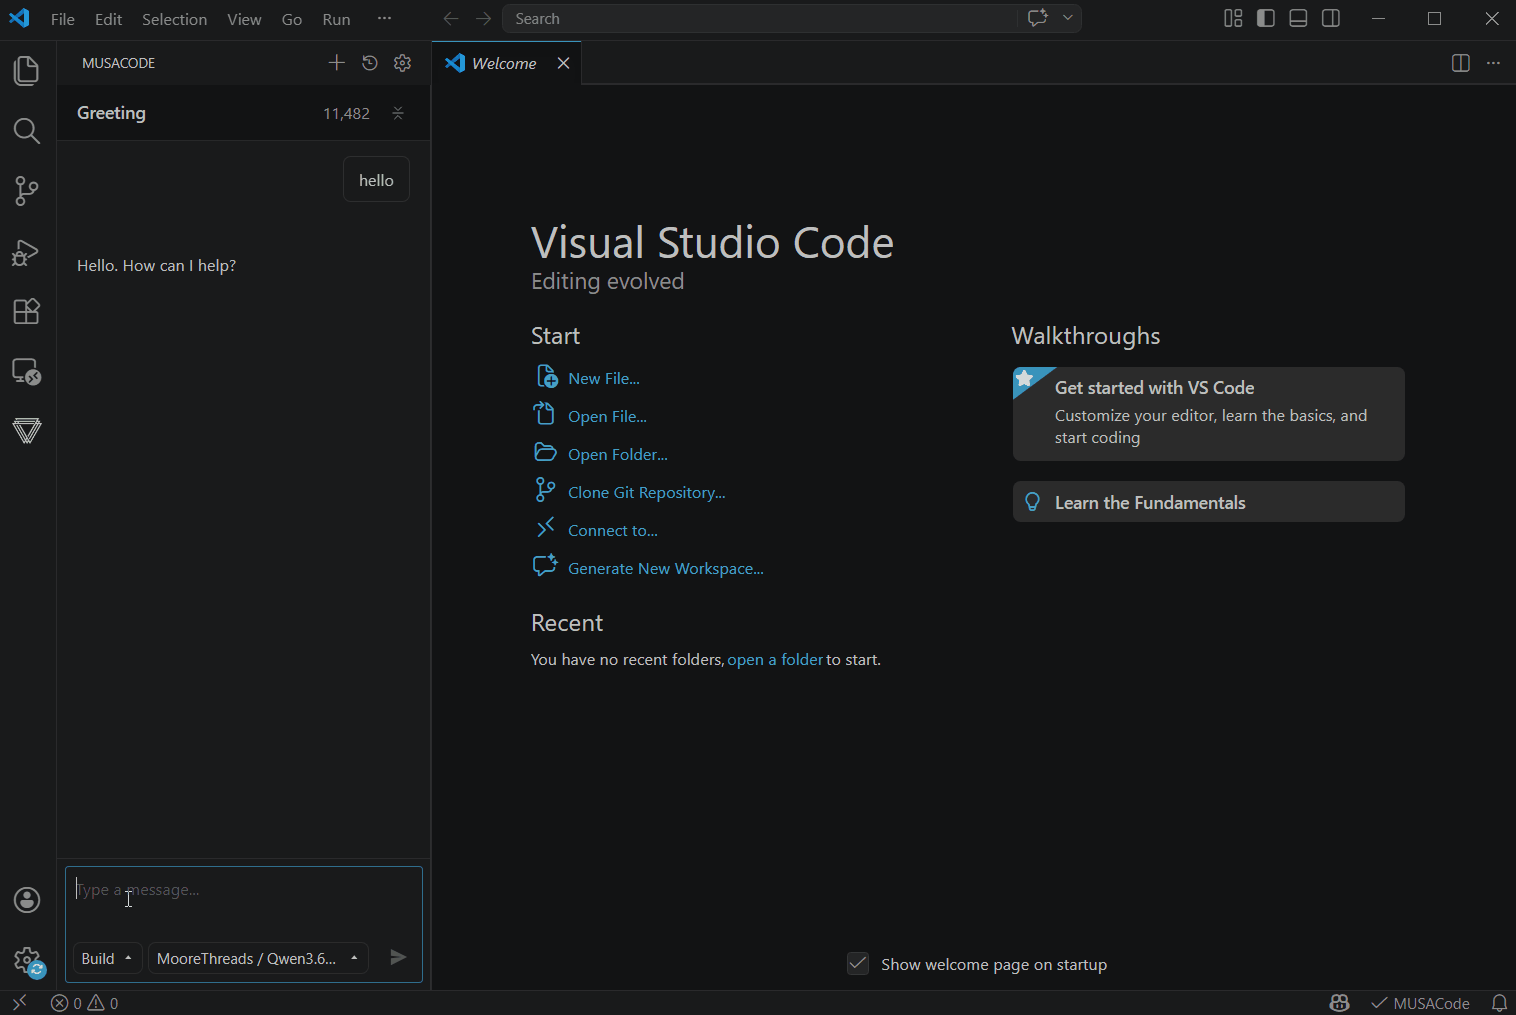Open the View menu
The height and width of the screenshot is (1015, 1516).
point(244,19)
